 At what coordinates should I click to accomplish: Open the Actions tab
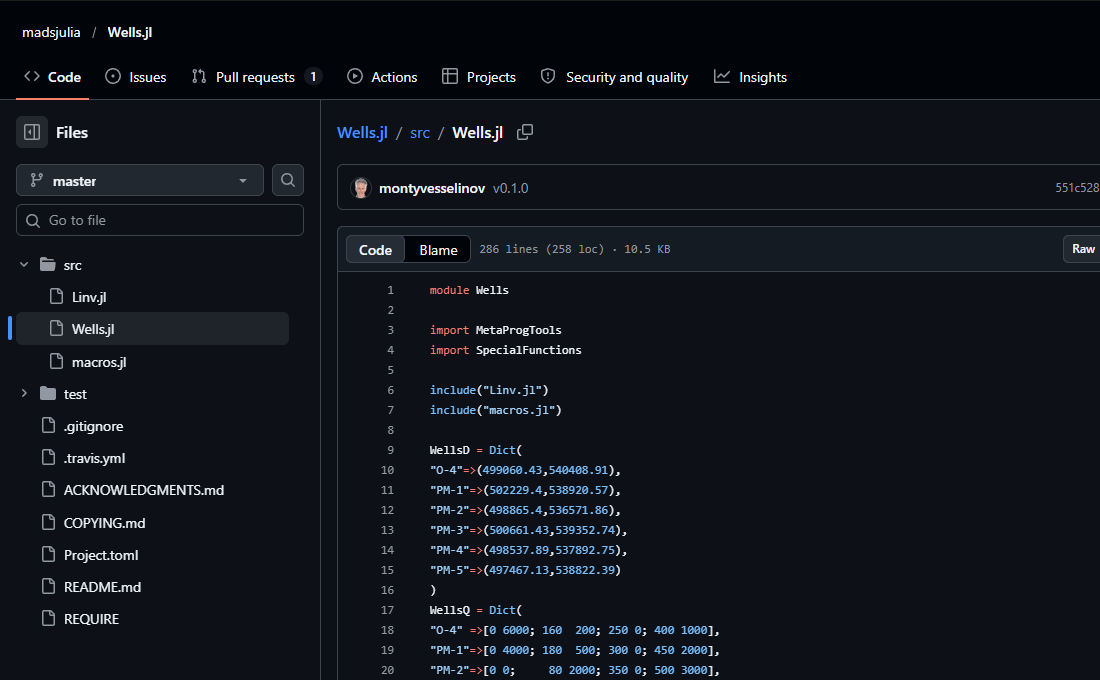[x=382, y=77]
